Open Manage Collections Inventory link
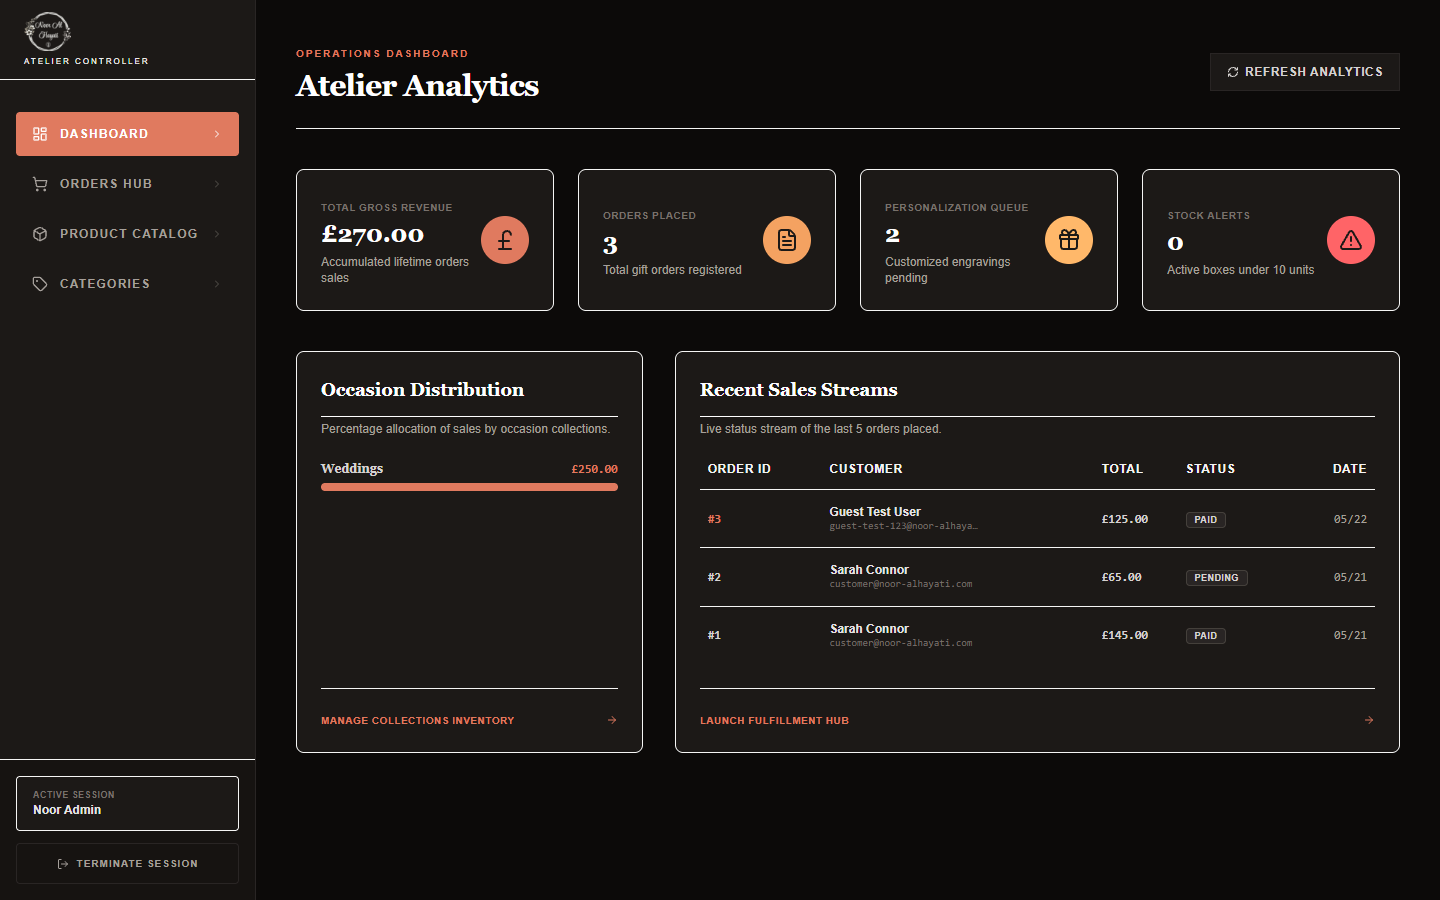Screen dimensions: 1440x900 469,720
